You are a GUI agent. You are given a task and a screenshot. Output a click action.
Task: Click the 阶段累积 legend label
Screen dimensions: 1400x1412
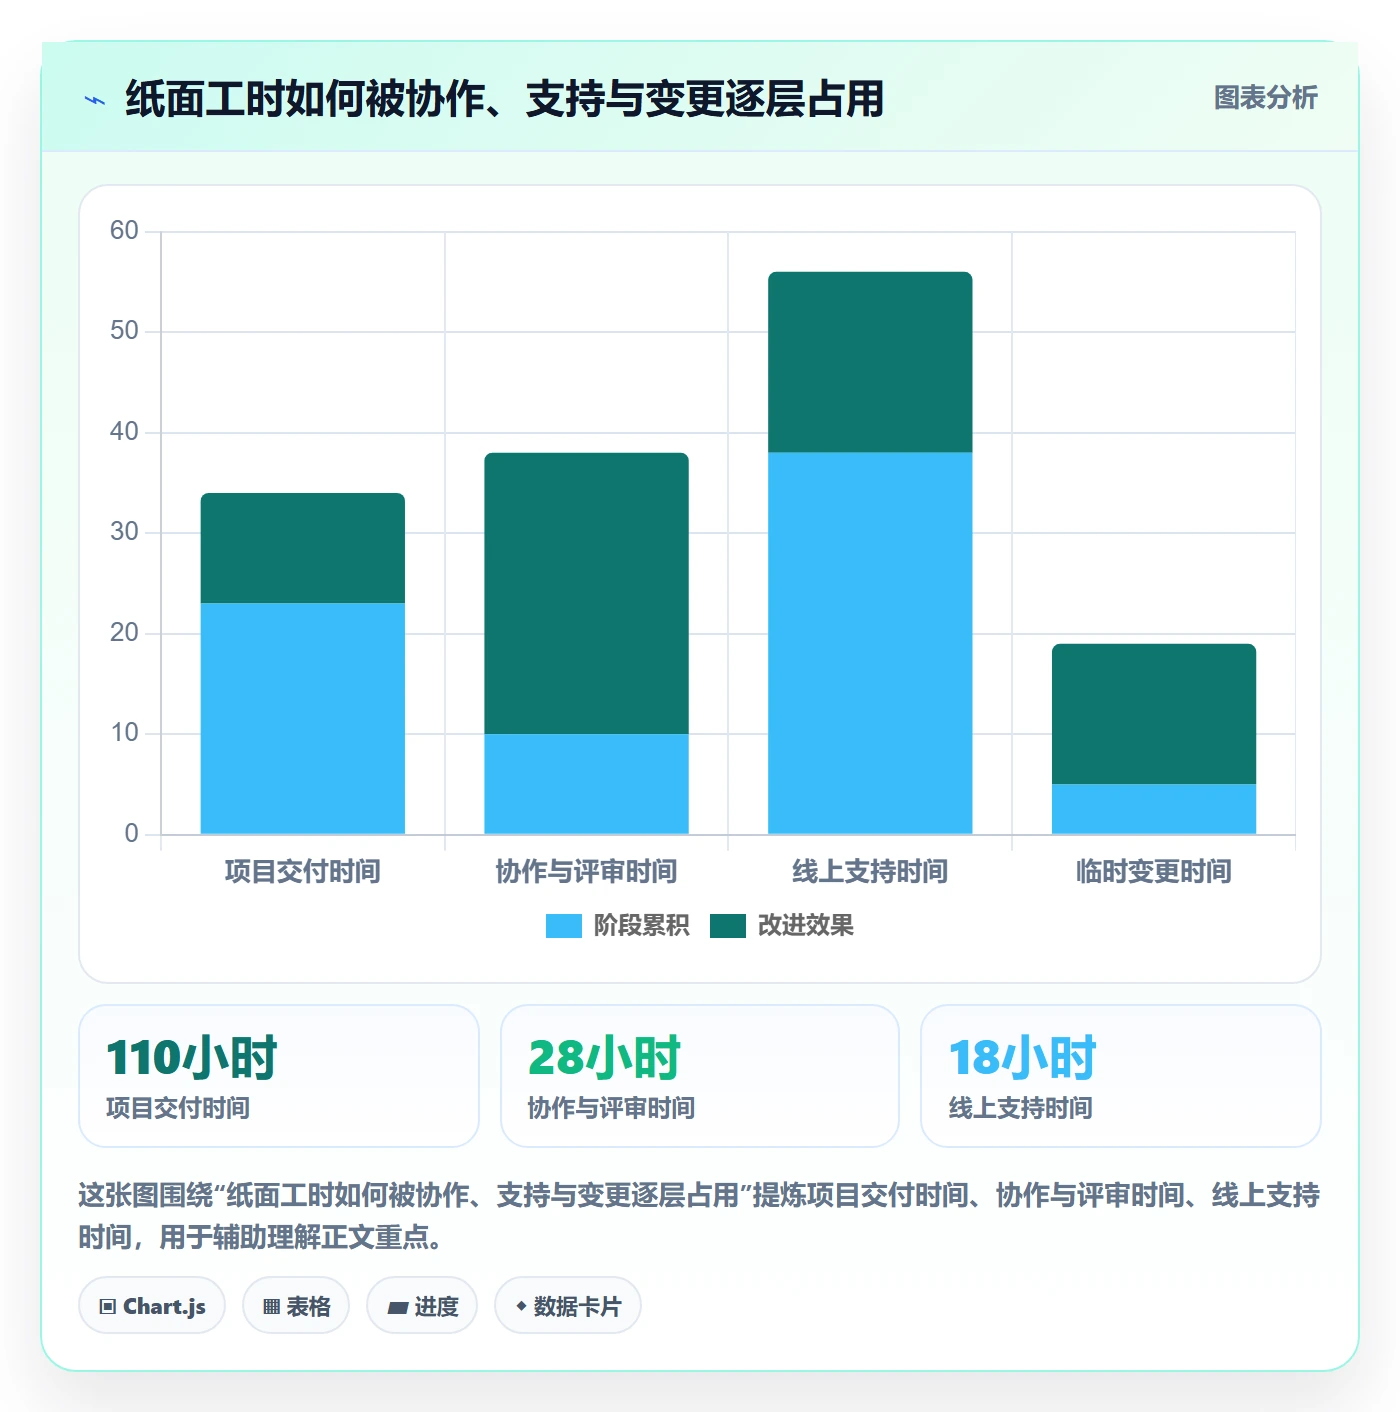641,926
